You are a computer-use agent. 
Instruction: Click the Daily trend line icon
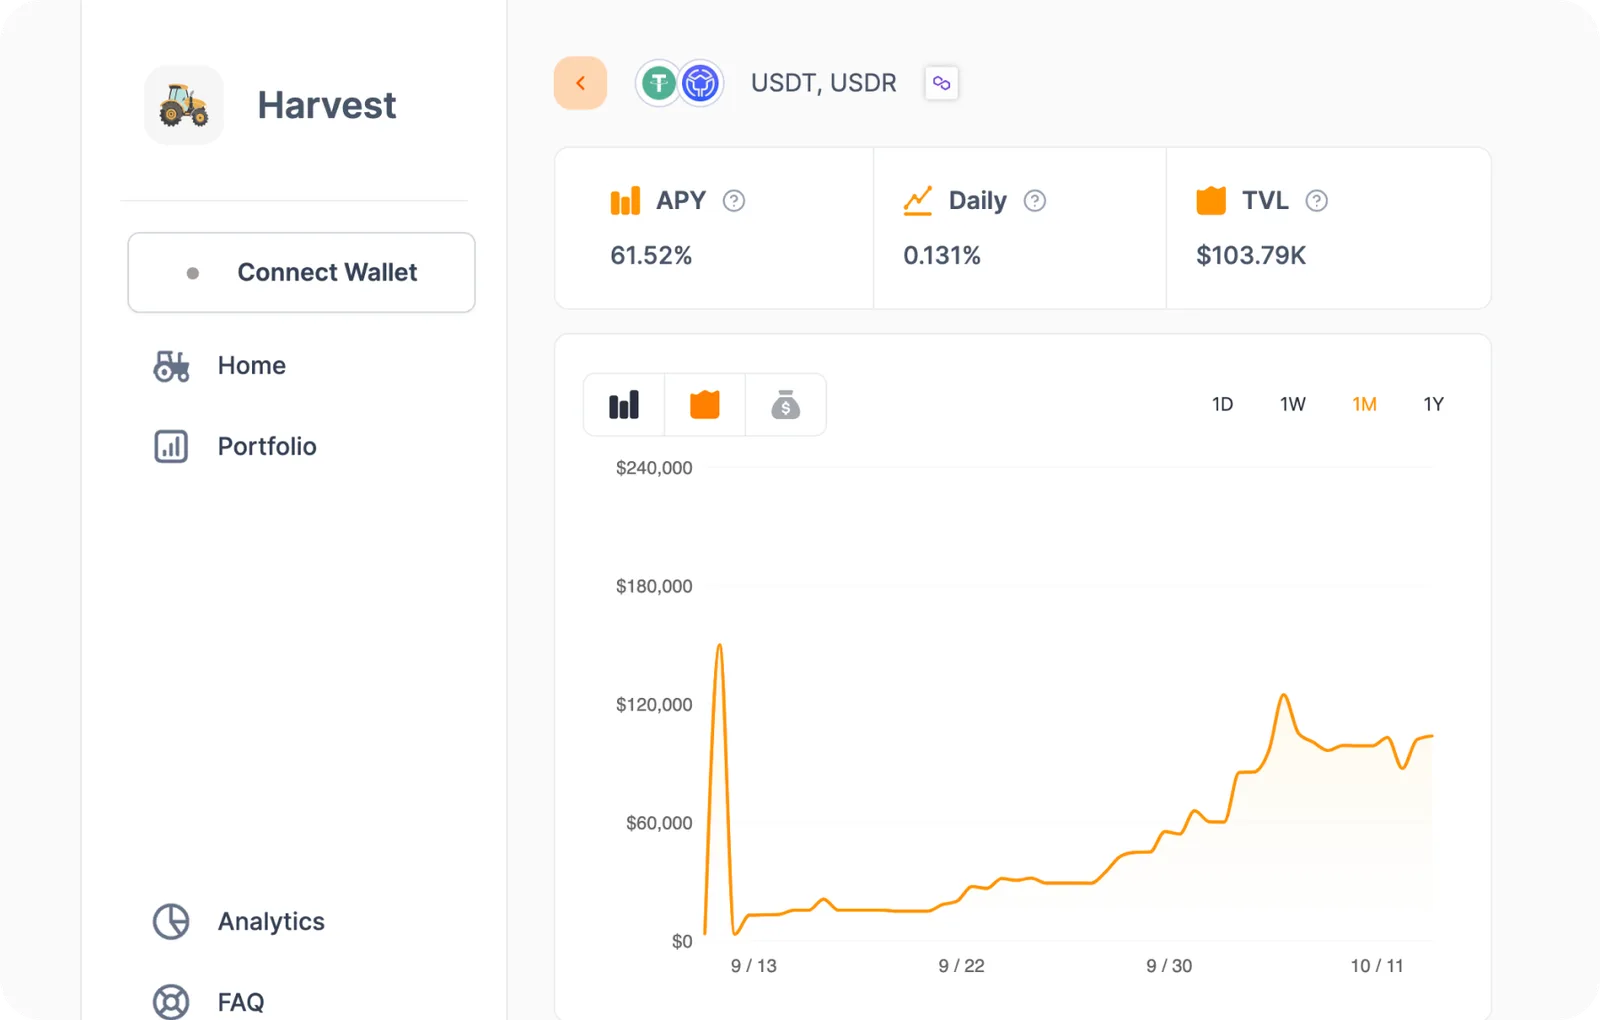[x=918, y=201]
